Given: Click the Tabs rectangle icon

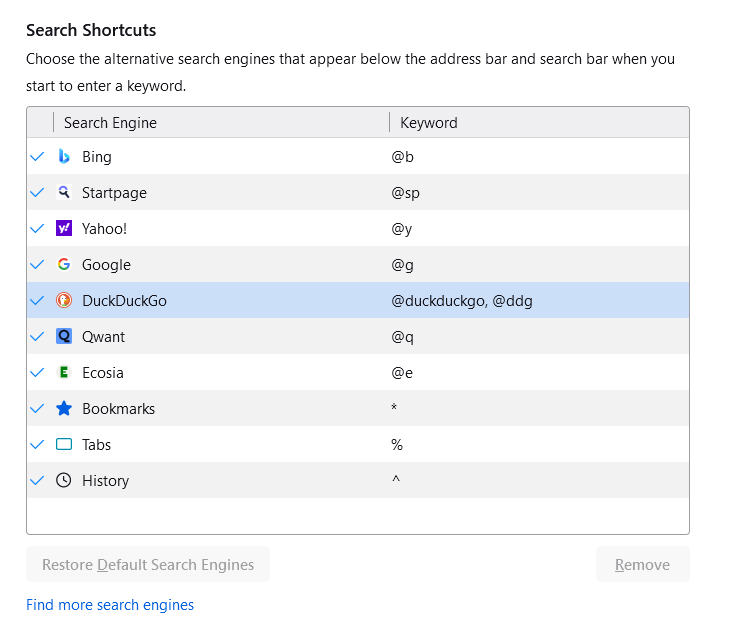Looking at the screenshot, I should pos(64,445).
